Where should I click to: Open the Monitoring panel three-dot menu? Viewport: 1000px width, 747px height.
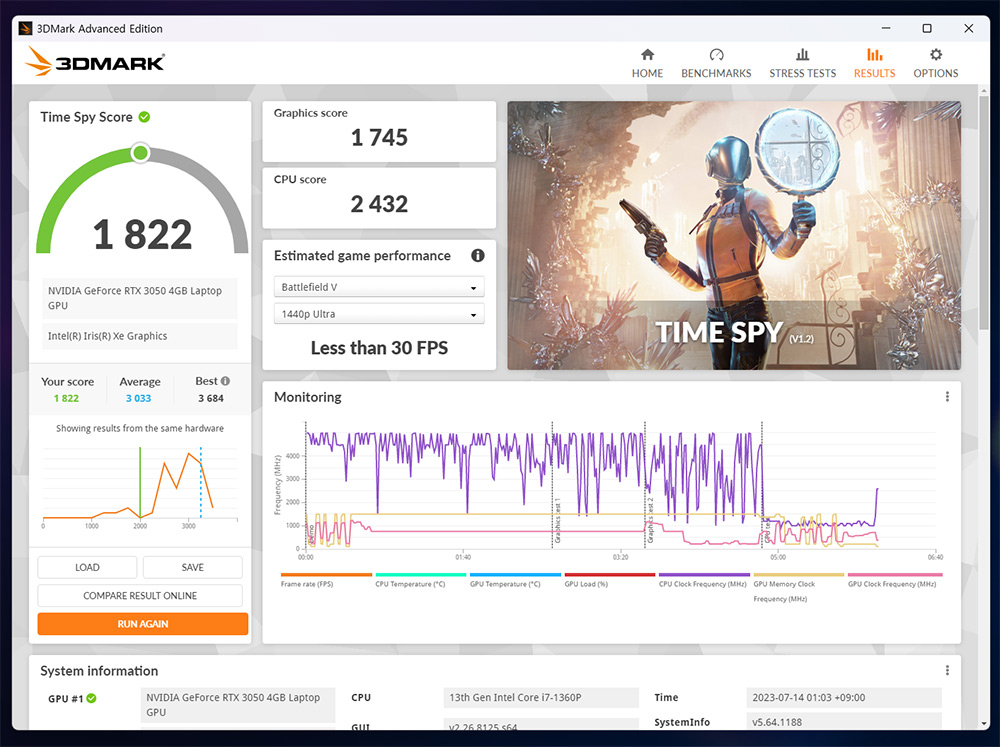pos(947,397)
